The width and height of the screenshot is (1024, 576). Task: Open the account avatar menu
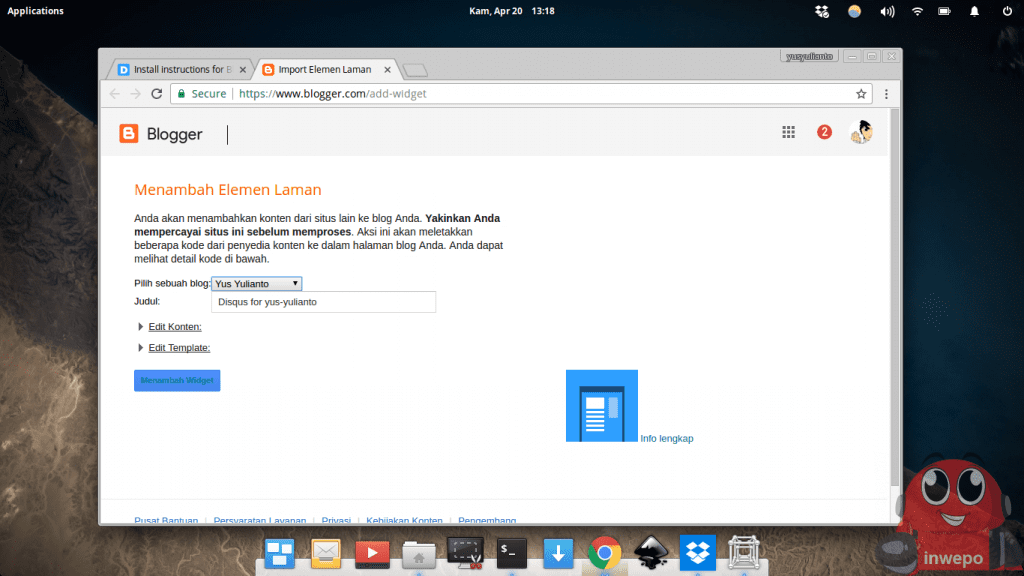point(861,132)
